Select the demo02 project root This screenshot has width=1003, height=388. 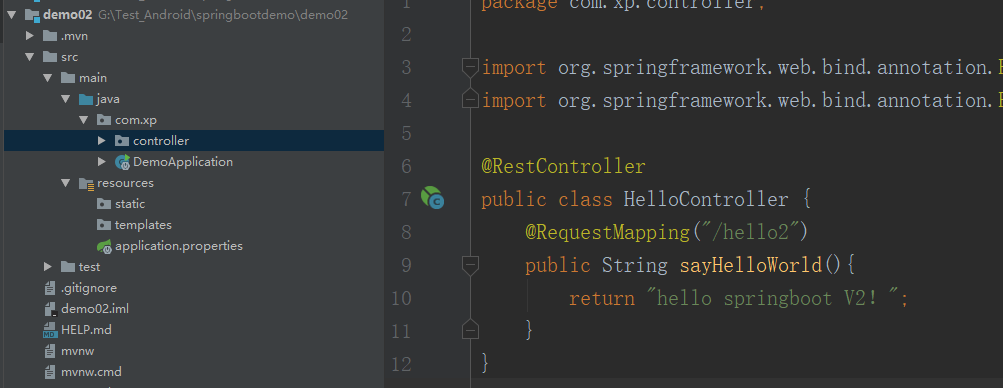point(67,15)
